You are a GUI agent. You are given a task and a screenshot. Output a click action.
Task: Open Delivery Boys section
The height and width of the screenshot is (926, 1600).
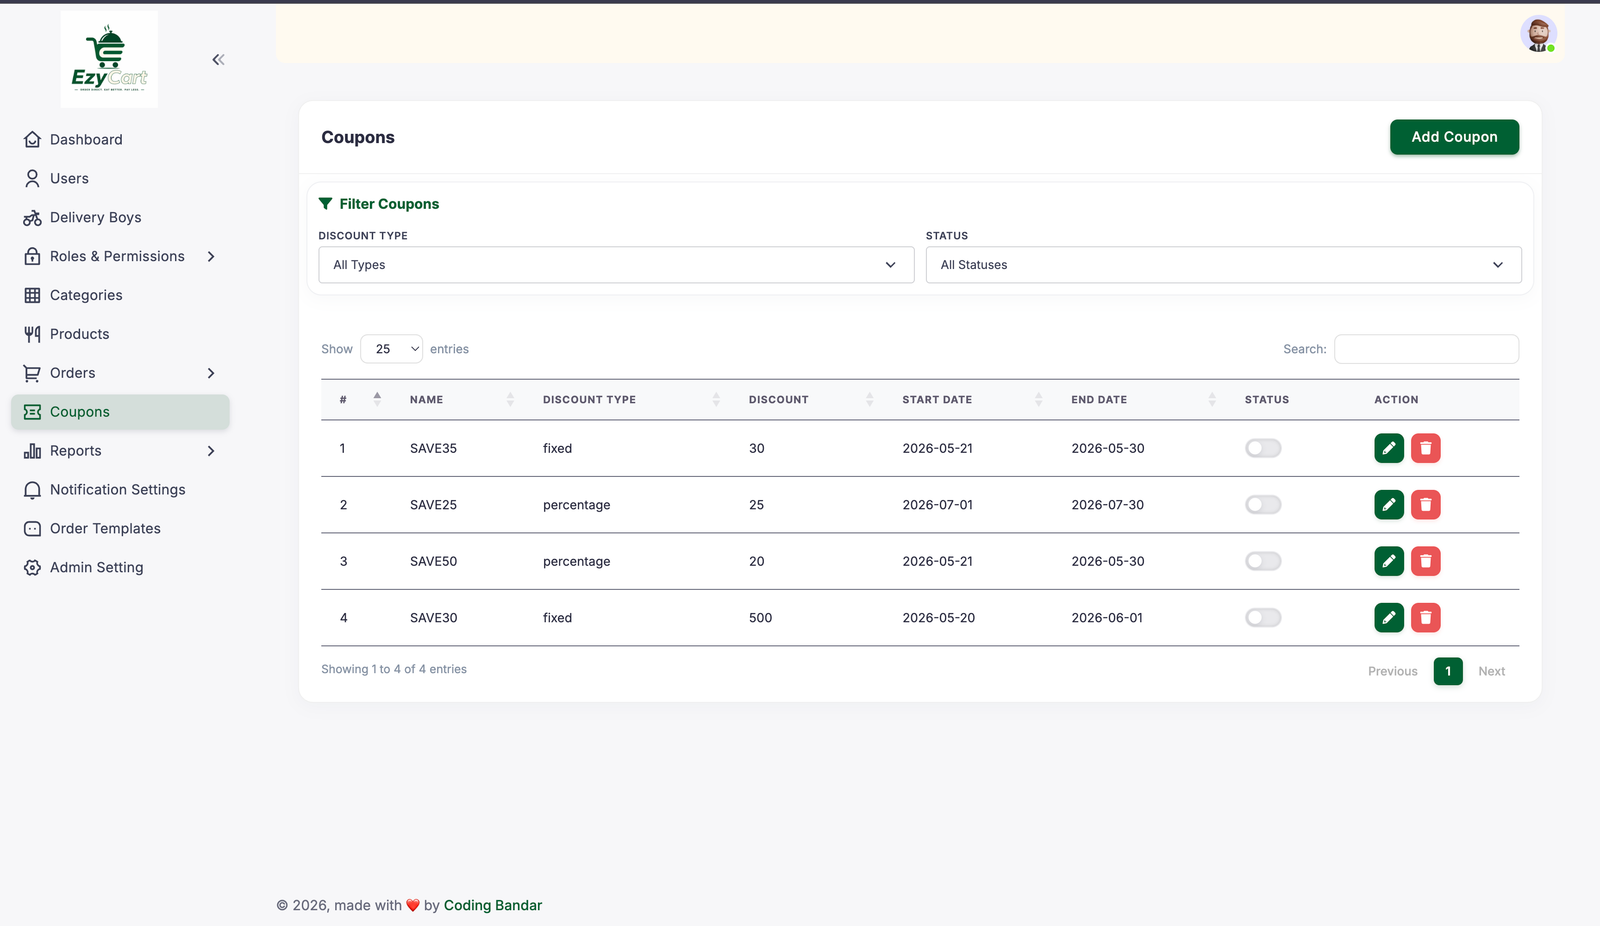120,218
